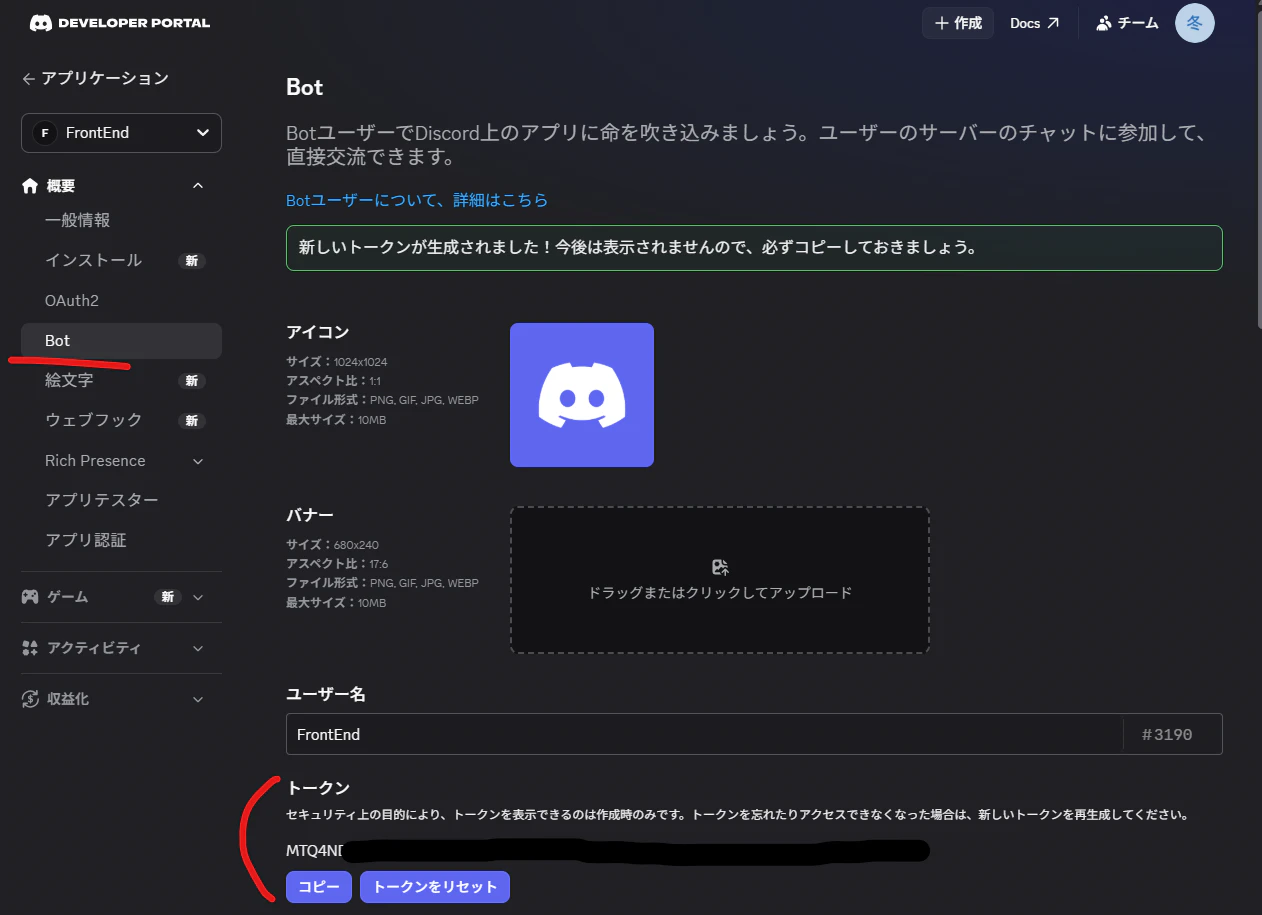Expand the アクティビティ section chevron
This screenshot has height=915, width=1262.
click(x=198, y=648)
